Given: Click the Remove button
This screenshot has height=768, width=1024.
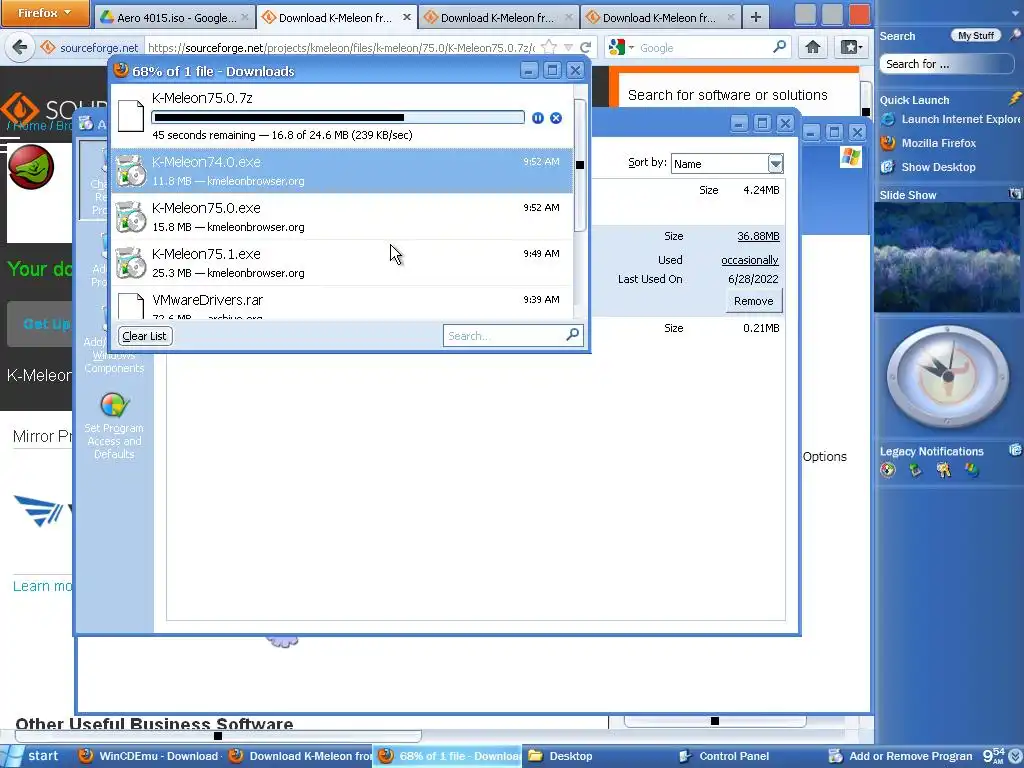Looking at the screenshot, I should click(753, 301).
